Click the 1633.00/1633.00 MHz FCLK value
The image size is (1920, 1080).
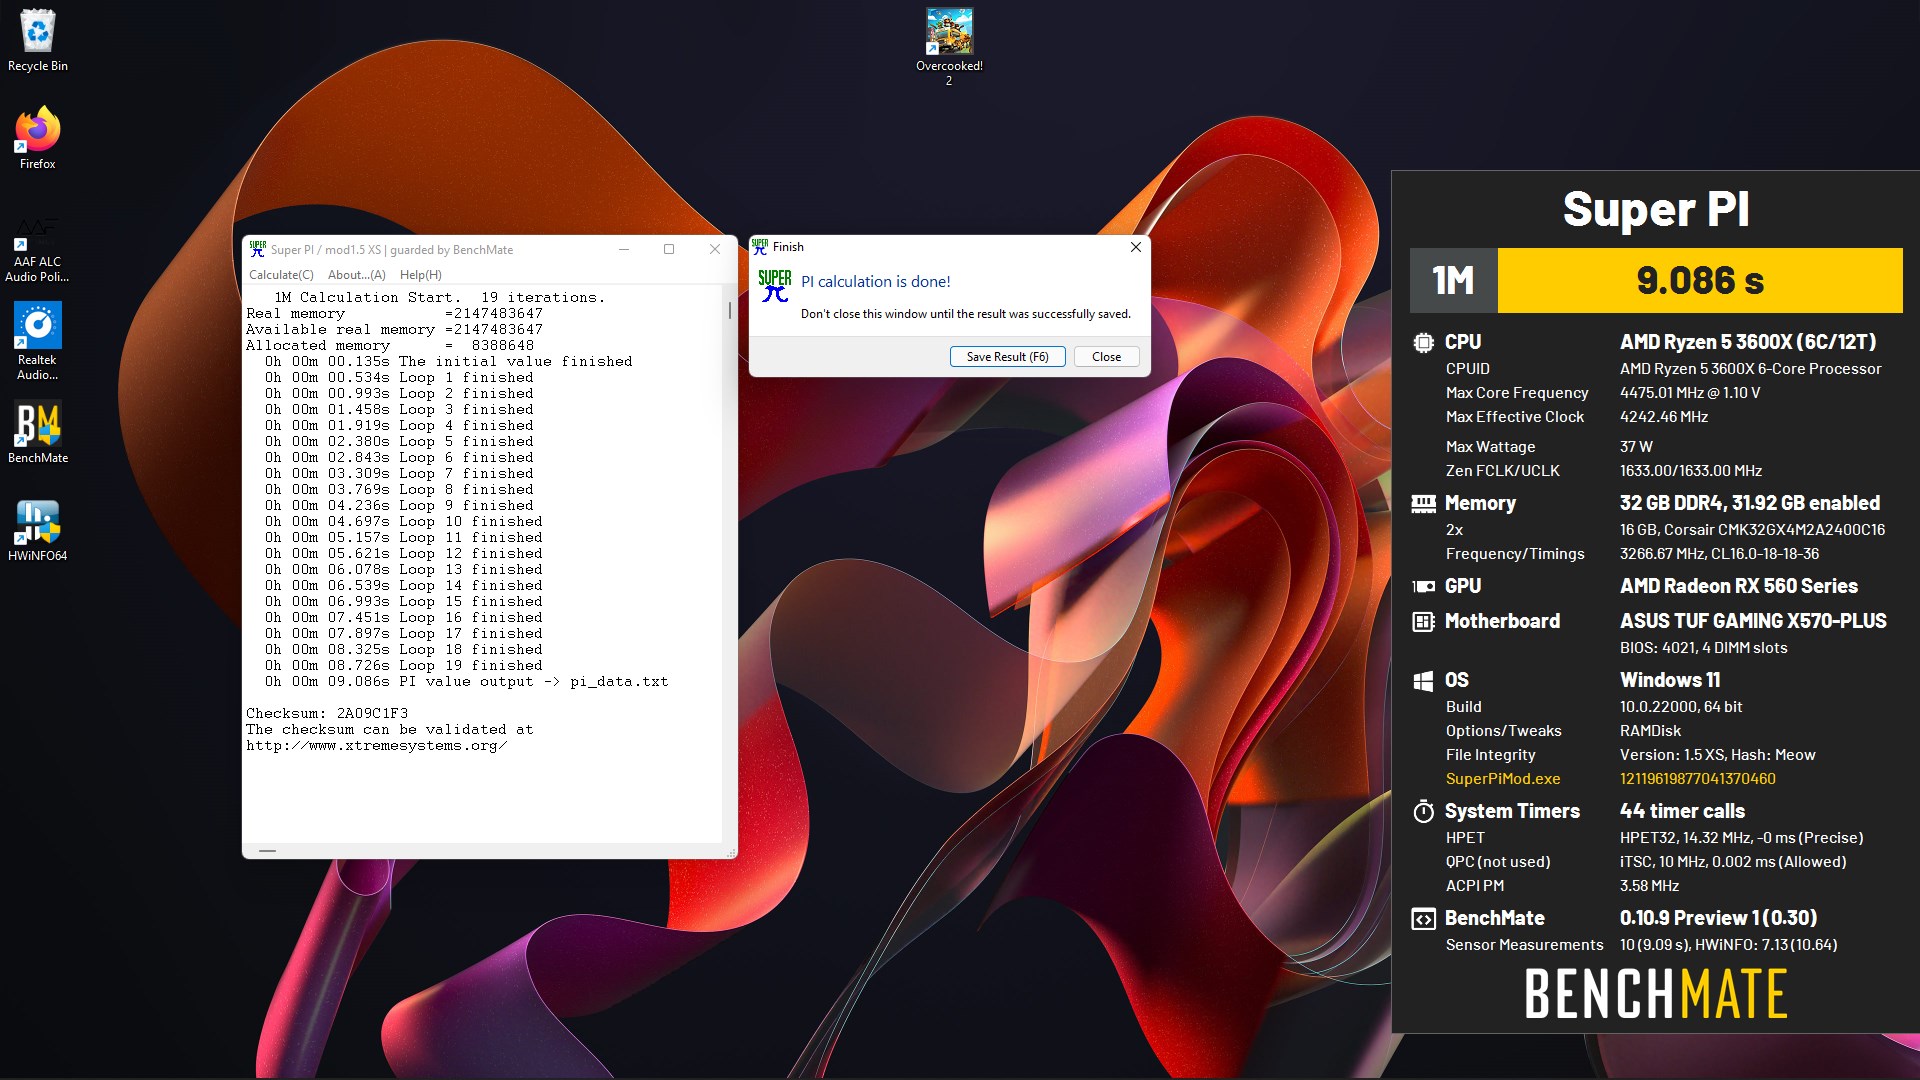(1690, 471)
